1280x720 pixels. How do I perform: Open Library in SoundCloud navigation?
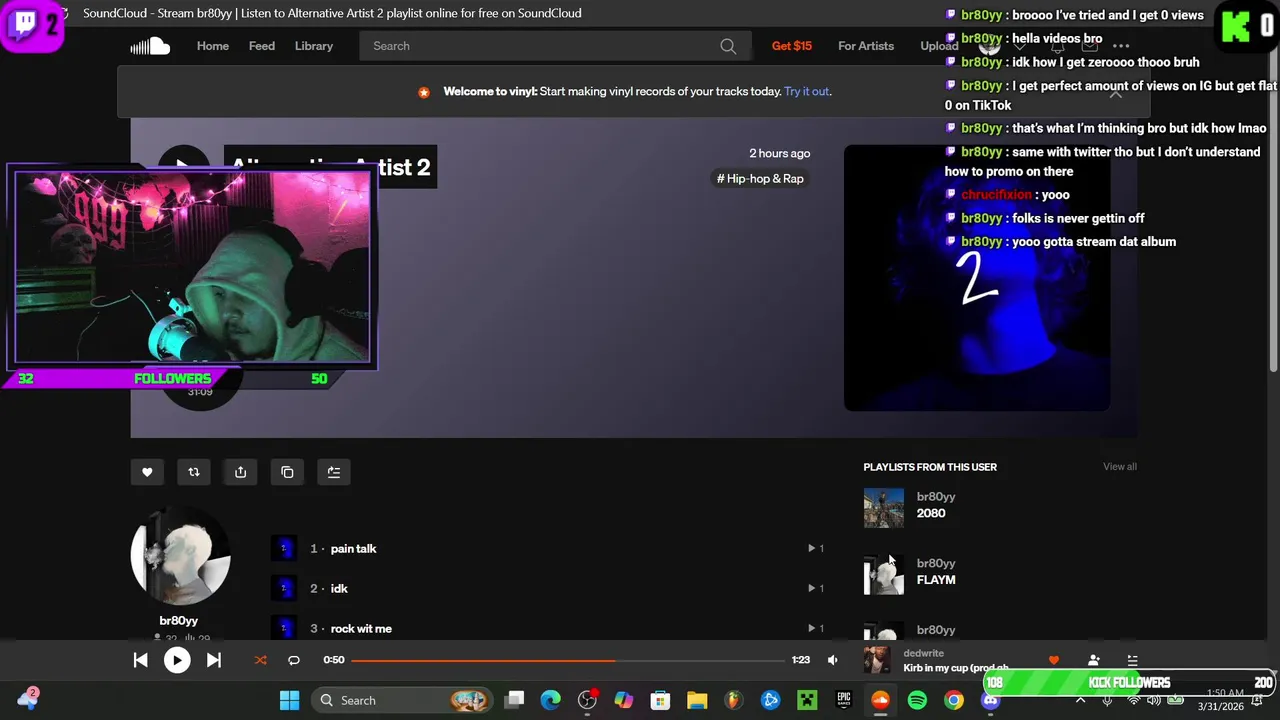(x=314, y=46)
